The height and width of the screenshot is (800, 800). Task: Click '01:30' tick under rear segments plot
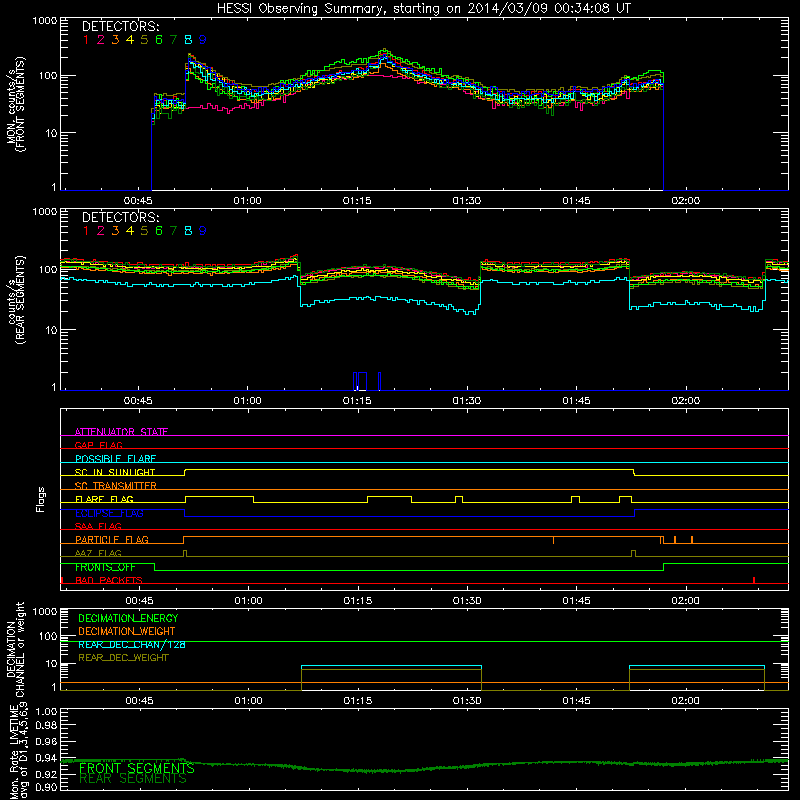coord(466,401)
